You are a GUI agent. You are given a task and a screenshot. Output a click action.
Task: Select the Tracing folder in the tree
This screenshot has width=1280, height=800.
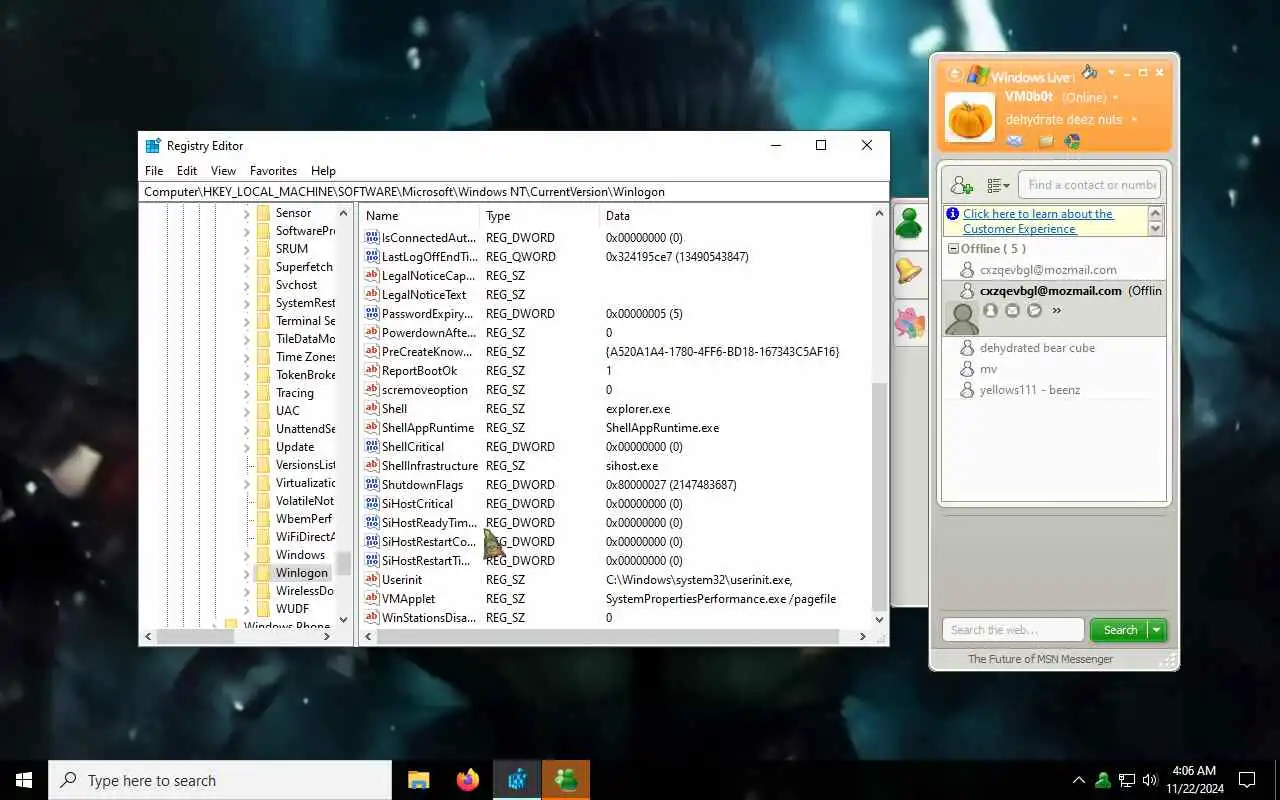point(294,393)
